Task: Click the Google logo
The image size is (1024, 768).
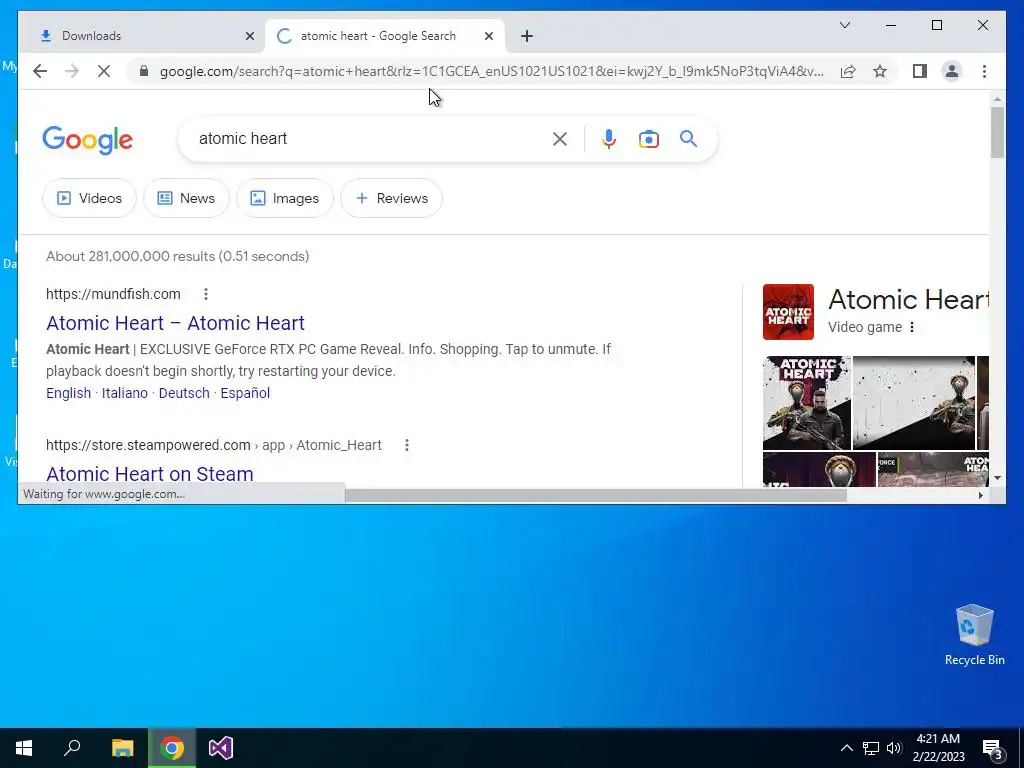Action: [x=88, y=140]
